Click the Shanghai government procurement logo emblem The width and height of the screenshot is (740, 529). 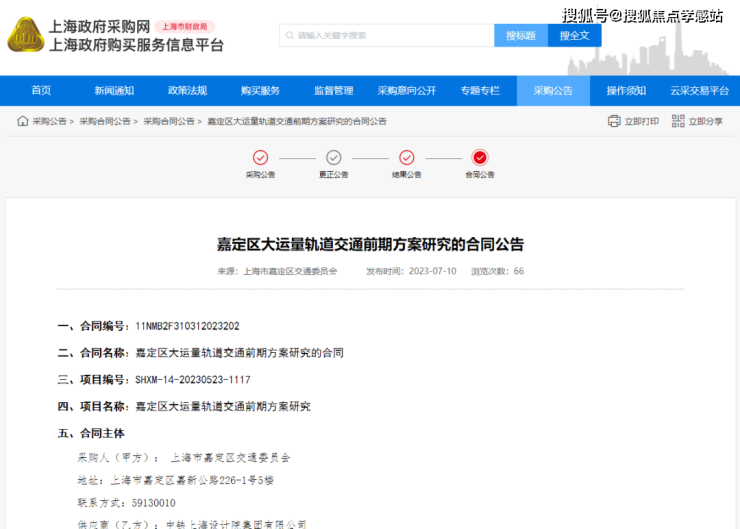[26, 35]
